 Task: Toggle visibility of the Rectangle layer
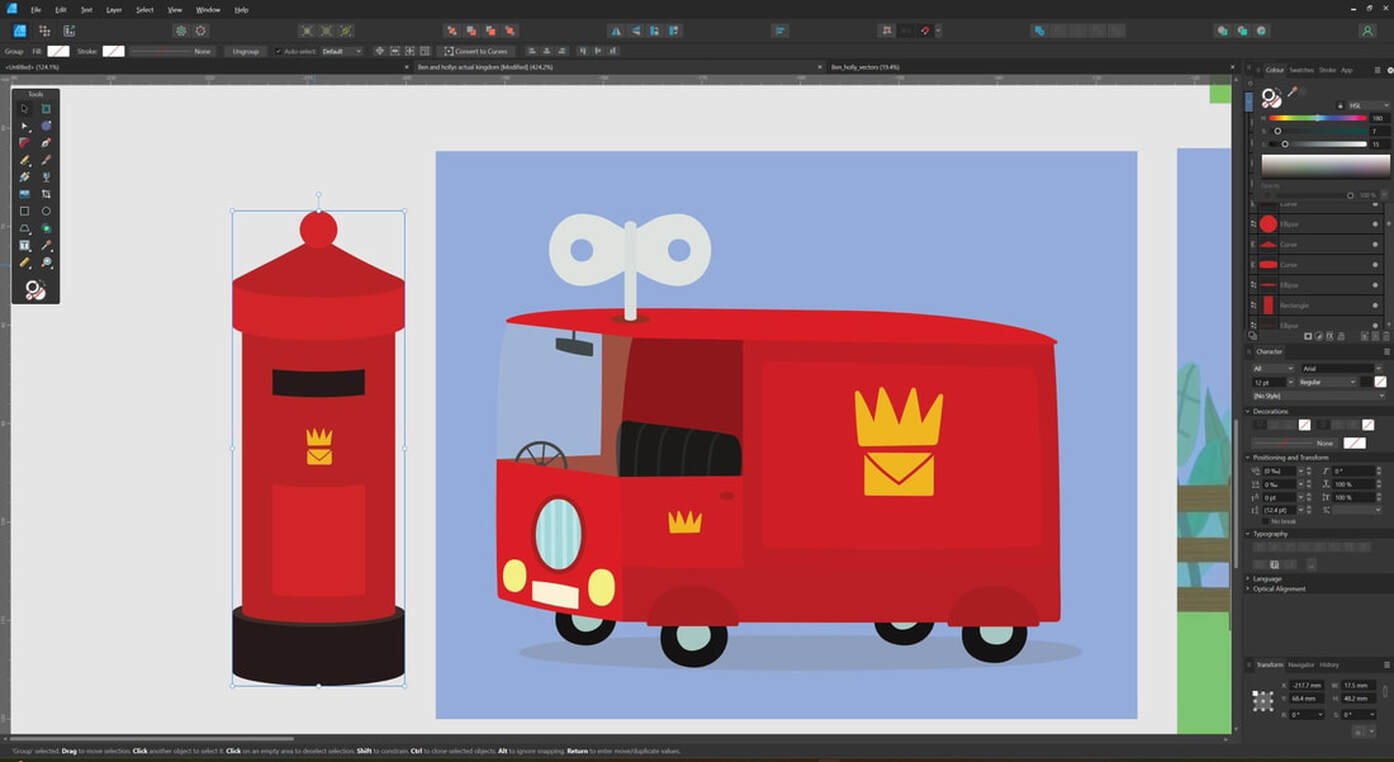tap(1375, 305)
